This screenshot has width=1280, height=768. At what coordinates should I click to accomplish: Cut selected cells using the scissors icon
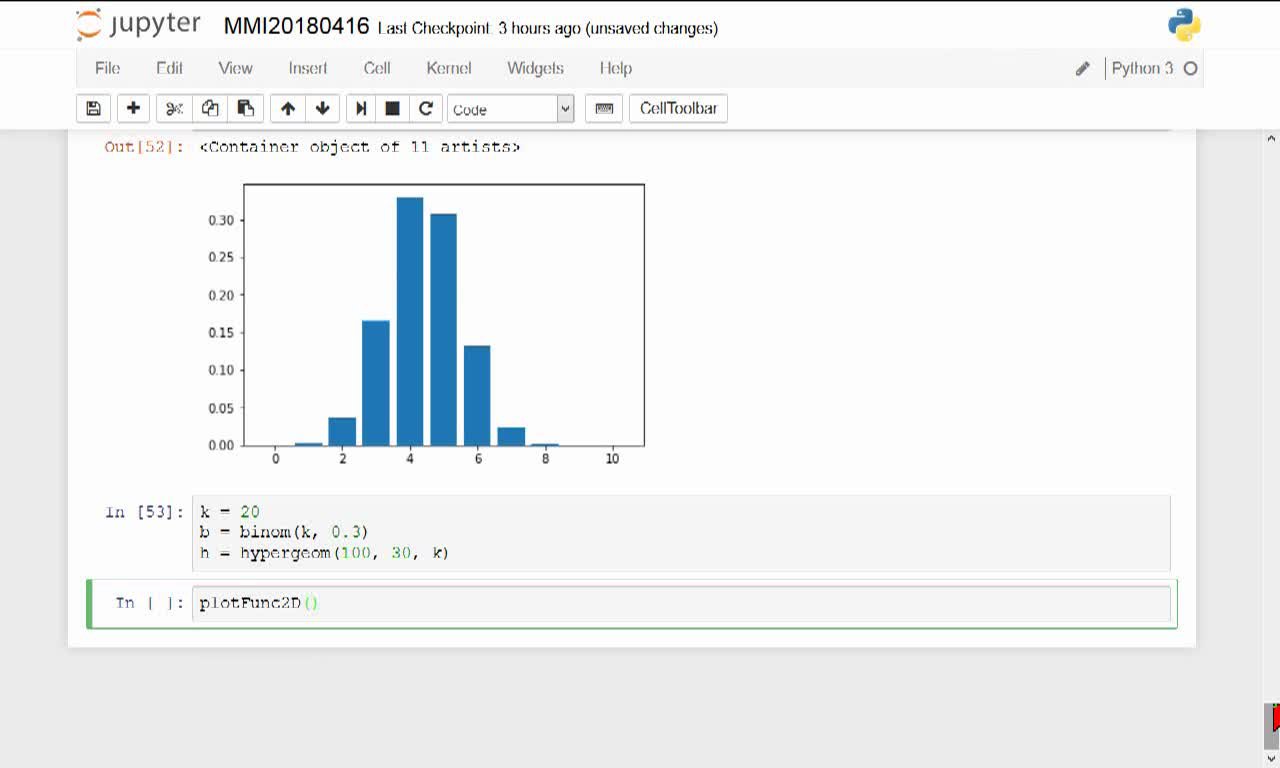pyautogui.click(x=174, y=109)
